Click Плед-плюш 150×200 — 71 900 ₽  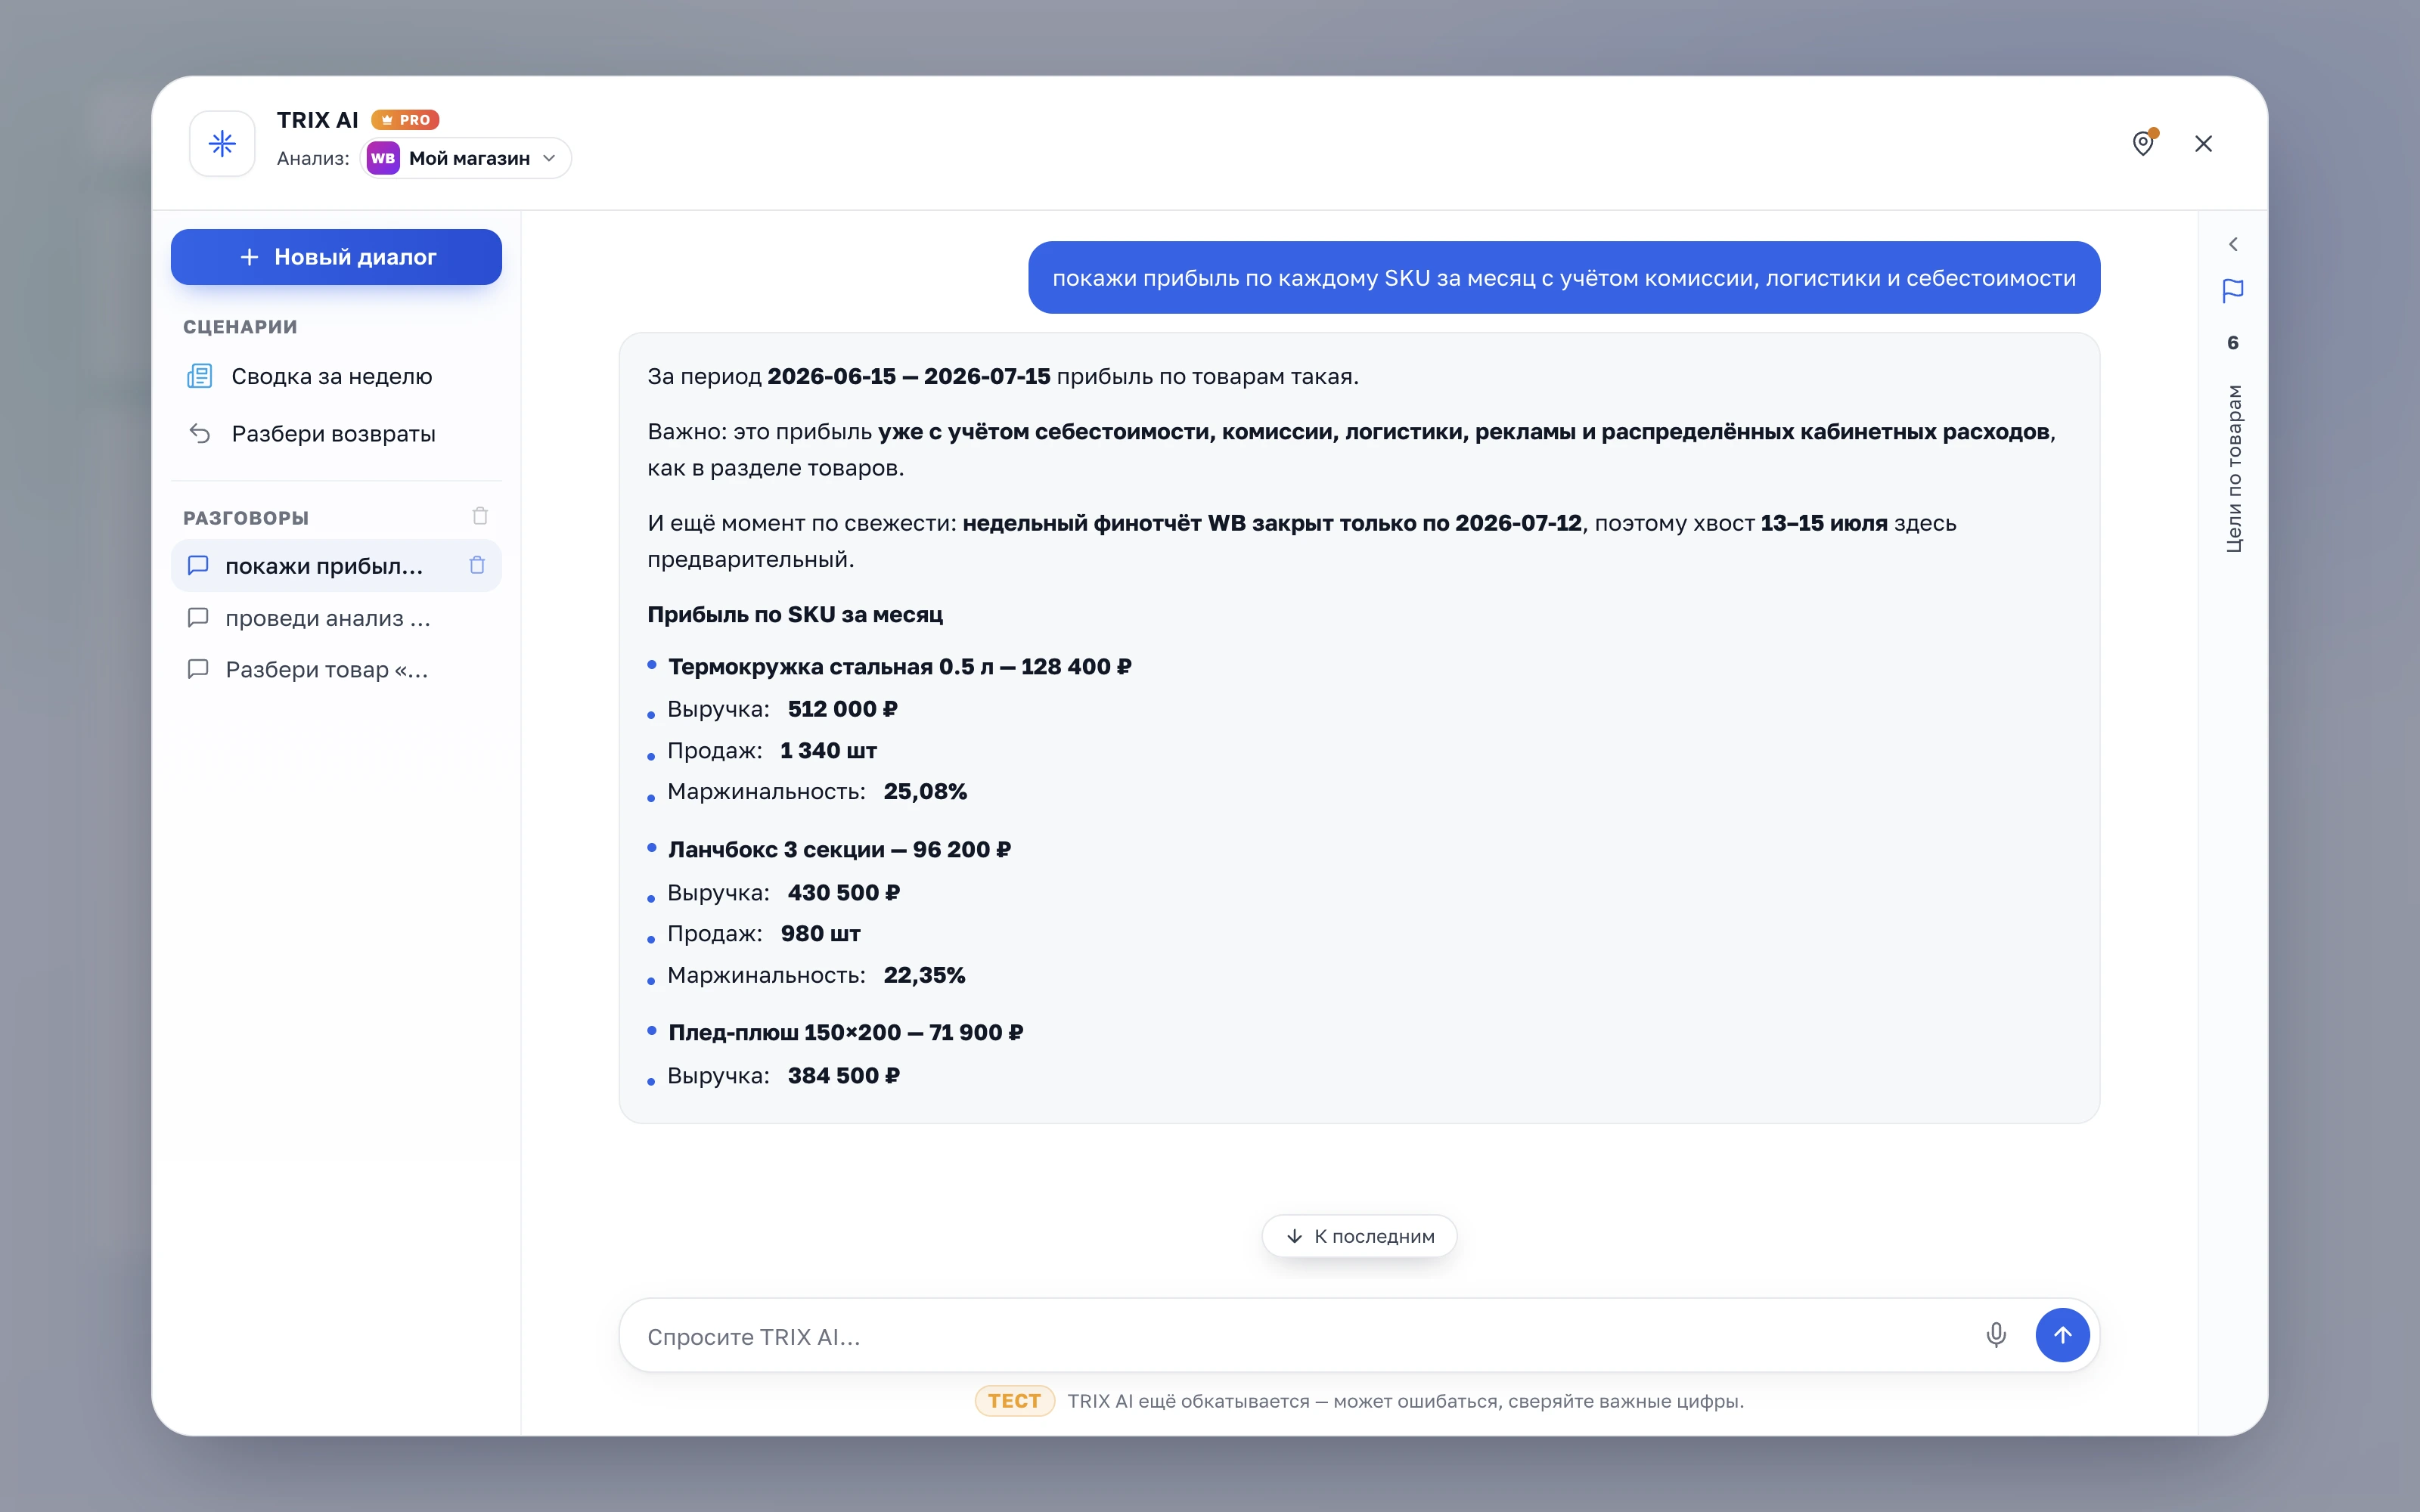[x=845, y=1032]
